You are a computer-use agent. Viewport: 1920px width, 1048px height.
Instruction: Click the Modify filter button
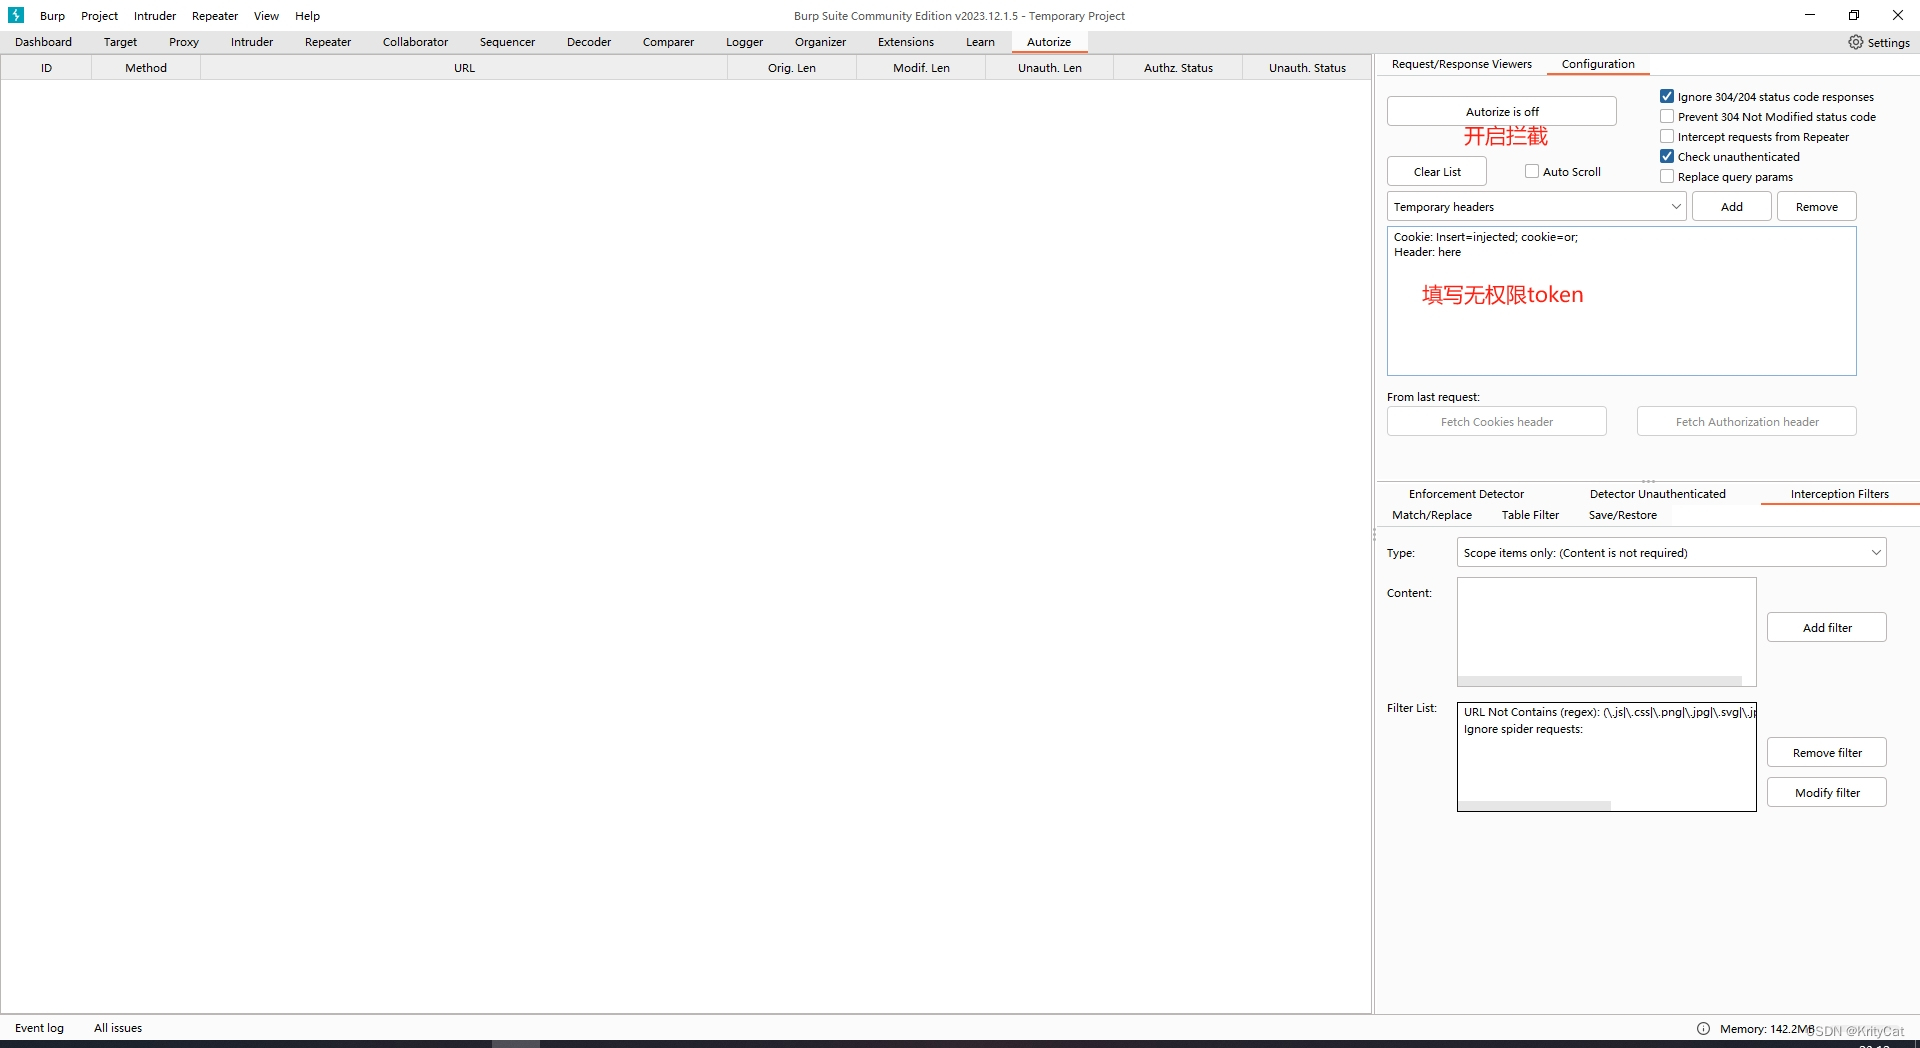tap(1827, 792)
